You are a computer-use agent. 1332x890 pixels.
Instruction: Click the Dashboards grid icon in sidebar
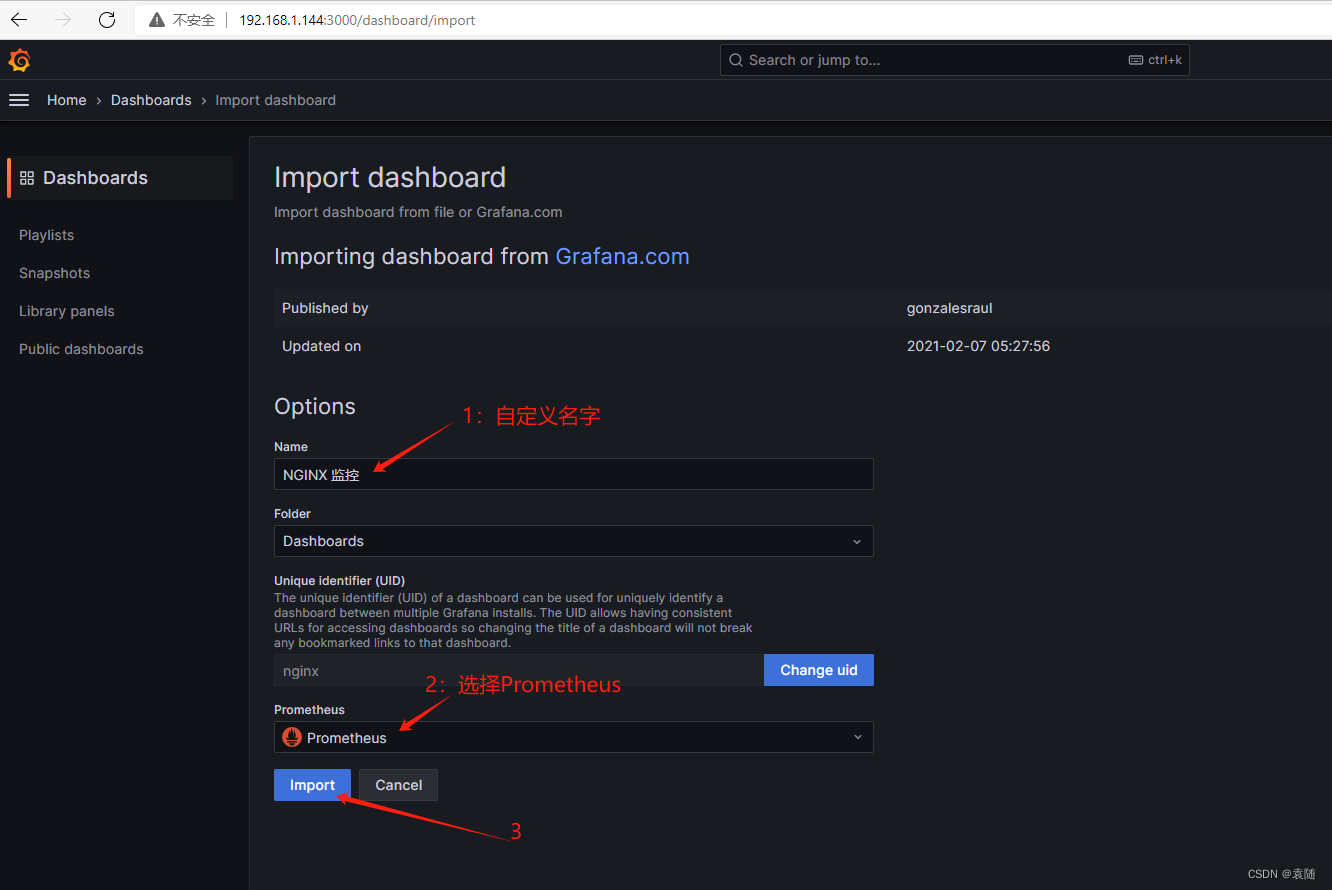click(x=27, y=178)
